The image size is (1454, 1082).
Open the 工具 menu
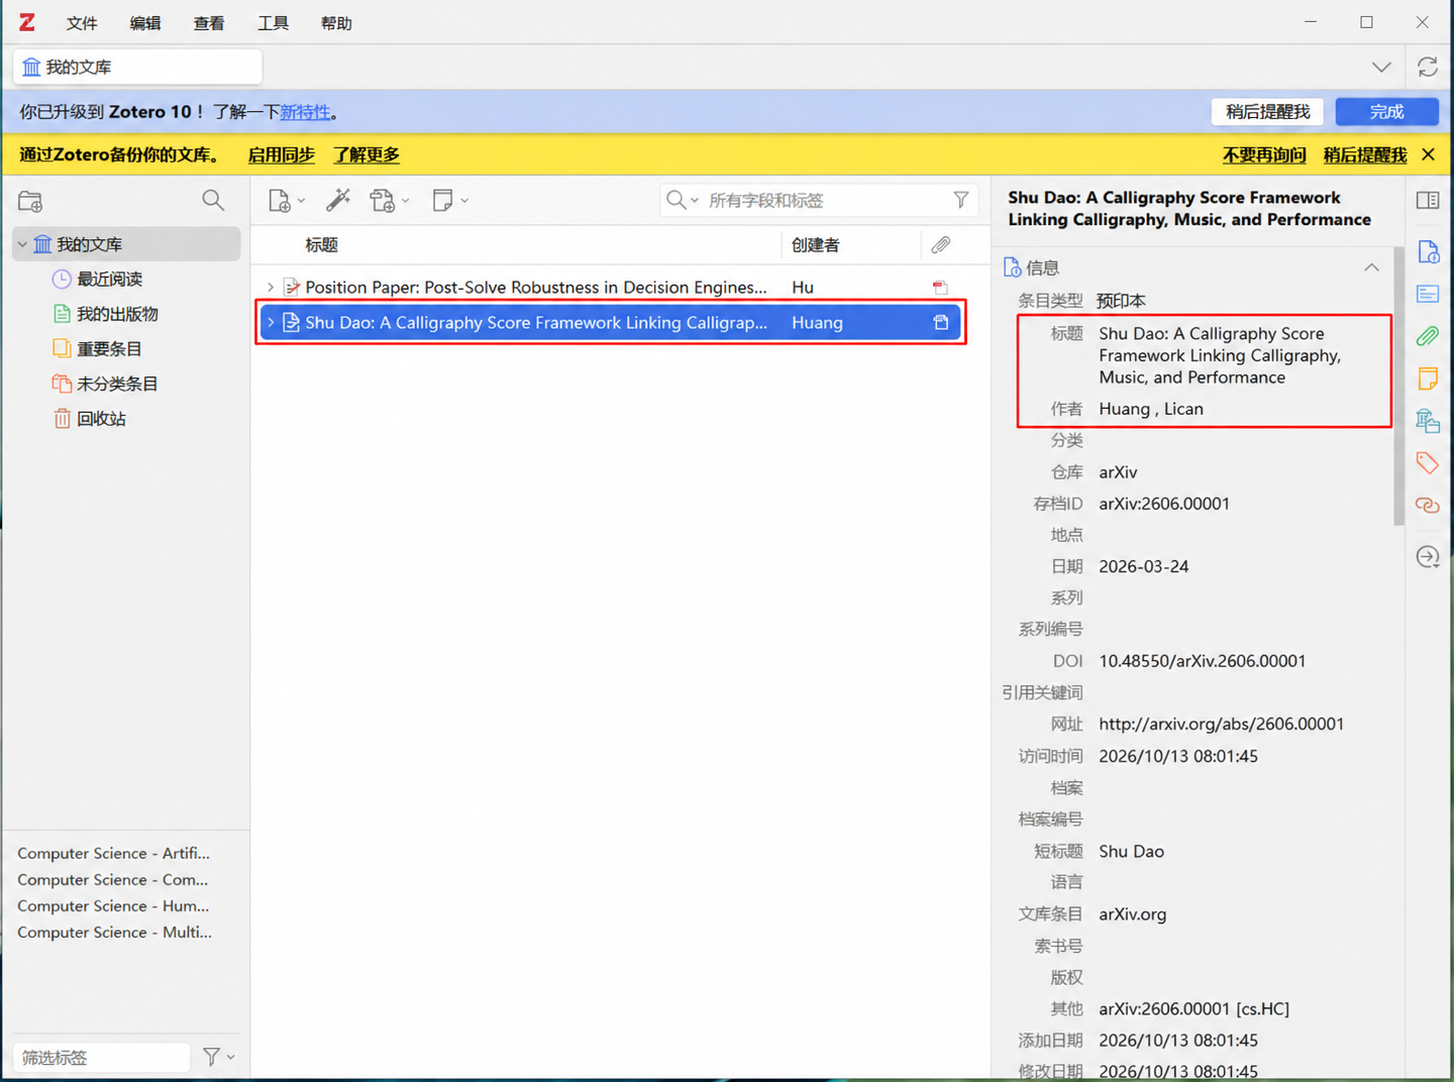coord(273,23)
